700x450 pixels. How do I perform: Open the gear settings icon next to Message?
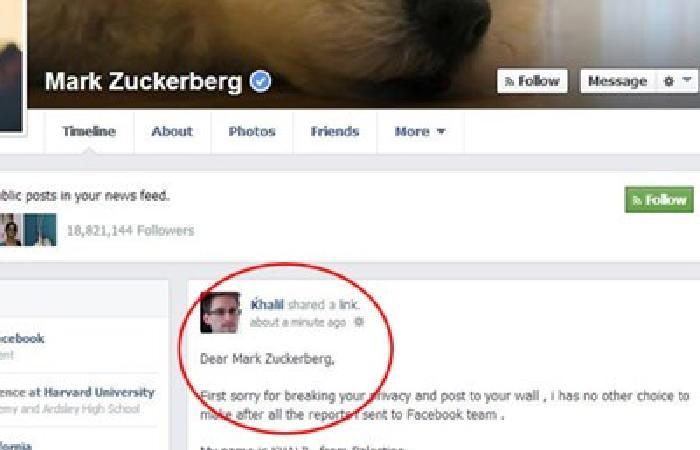pyautogui.click(x=668, y=81)
